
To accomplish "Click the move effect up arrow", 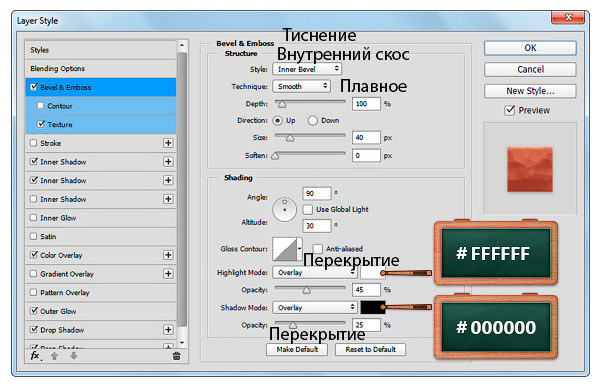I will [54, 356].
